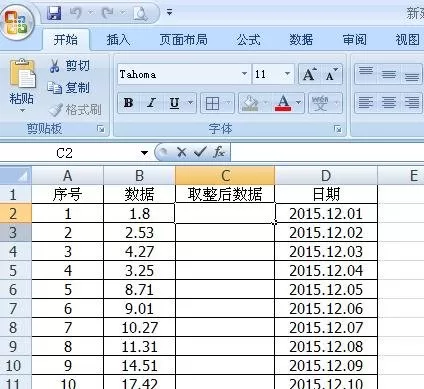Click the 文 phonetic guide icon
The width and height of the screenshot is (424, 389).
(320, 103)
